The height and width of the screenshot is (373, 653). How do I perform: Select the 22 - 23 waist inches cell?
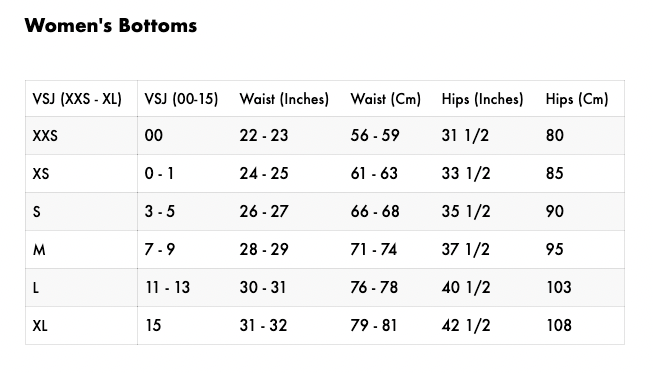[264, 136]
